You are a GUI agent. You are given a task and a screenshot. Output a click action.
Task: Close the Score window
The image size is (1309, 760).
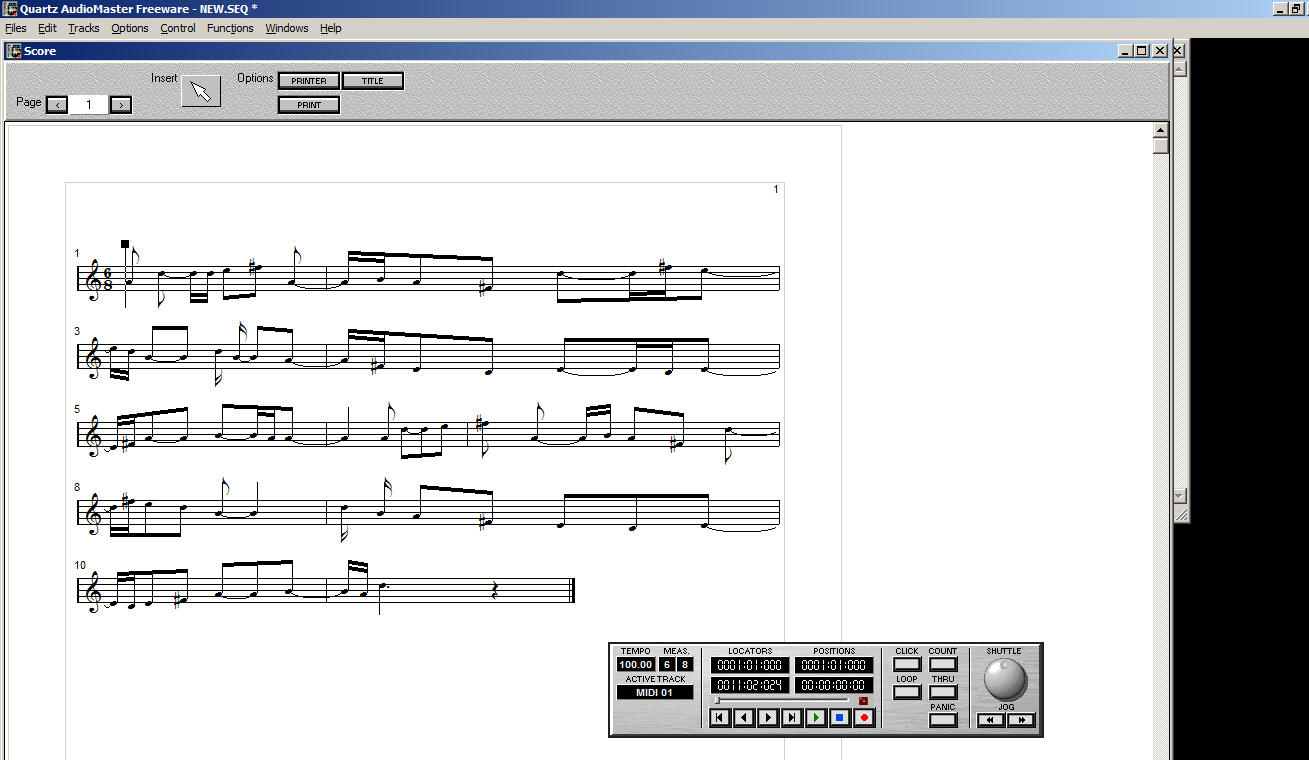(x=1160, y=51)
